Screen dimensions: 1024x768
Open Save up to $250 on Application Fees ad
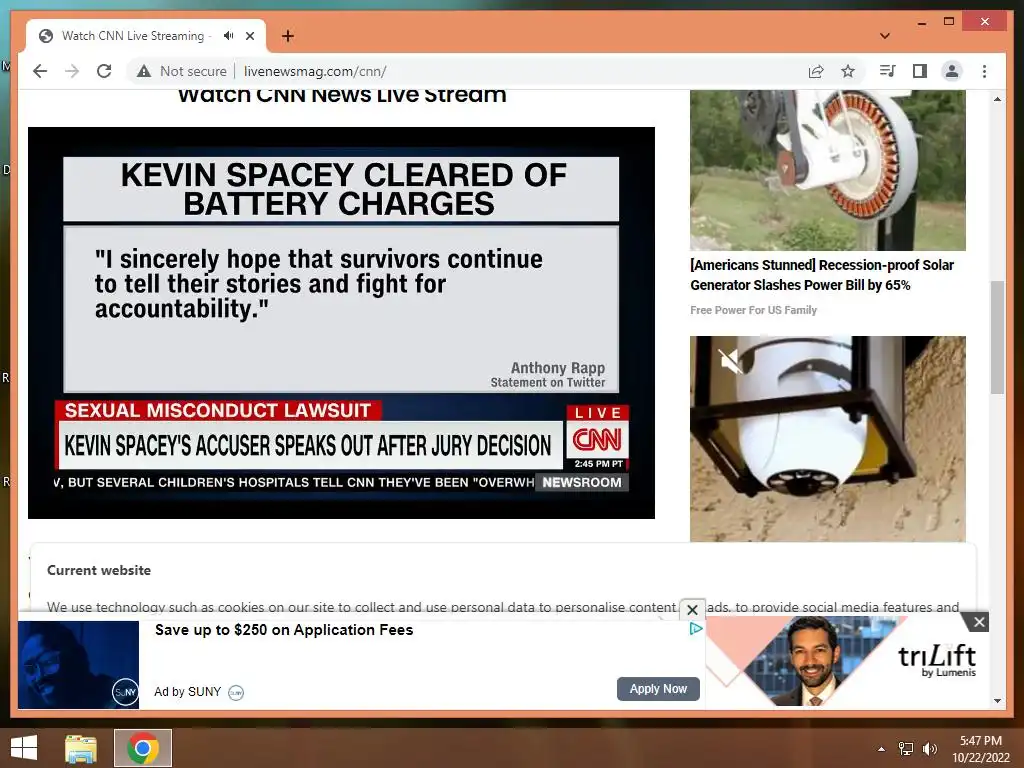point(284,630)
